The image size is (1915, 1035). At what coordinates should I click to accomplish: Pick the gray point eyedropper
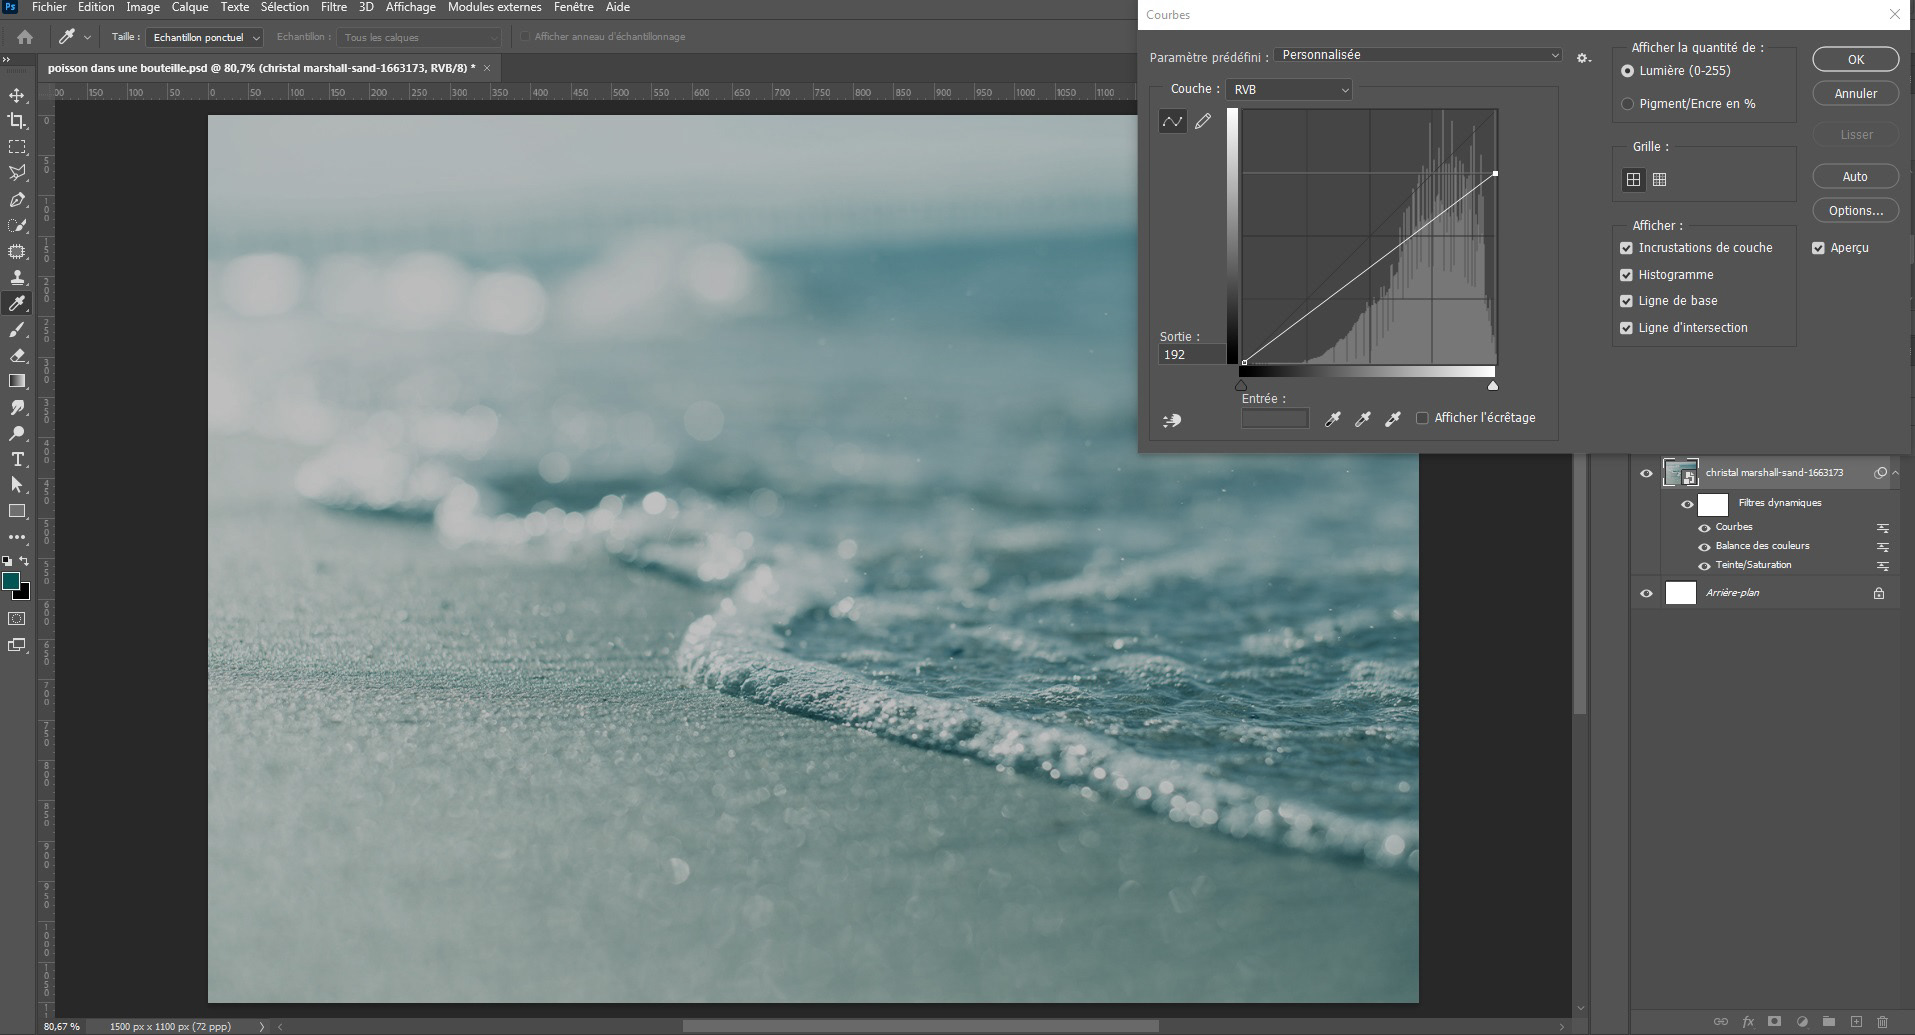tap(1362, 420)
